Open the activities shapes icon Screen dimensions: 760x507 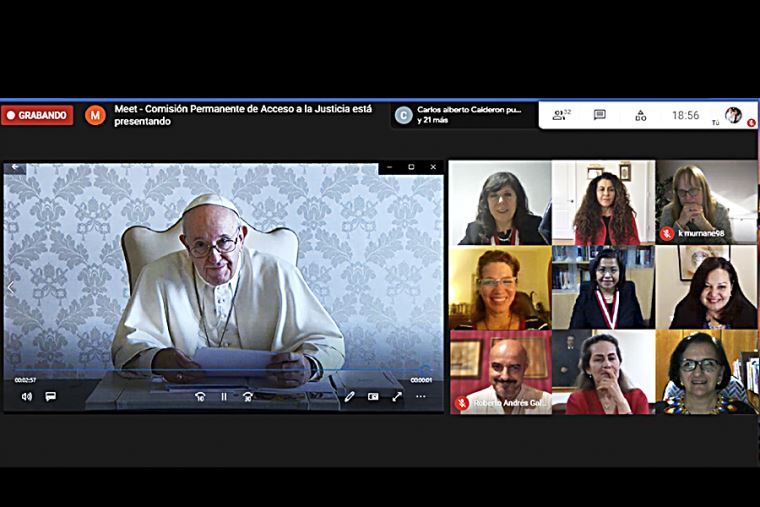pos(640,115)
